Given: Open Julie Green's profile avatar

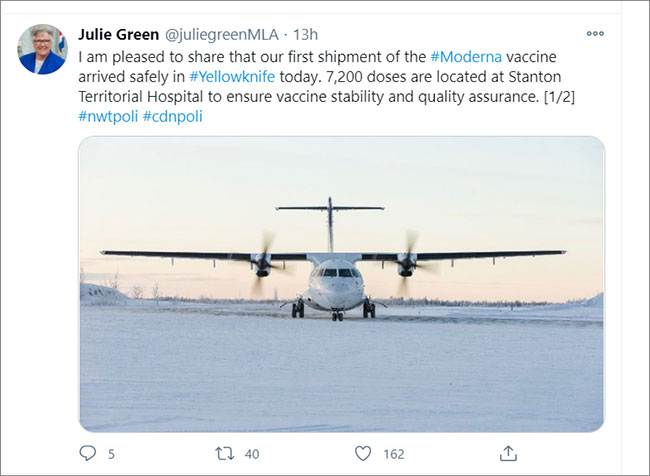Looking at the screenshot, I should coord(42,49).
